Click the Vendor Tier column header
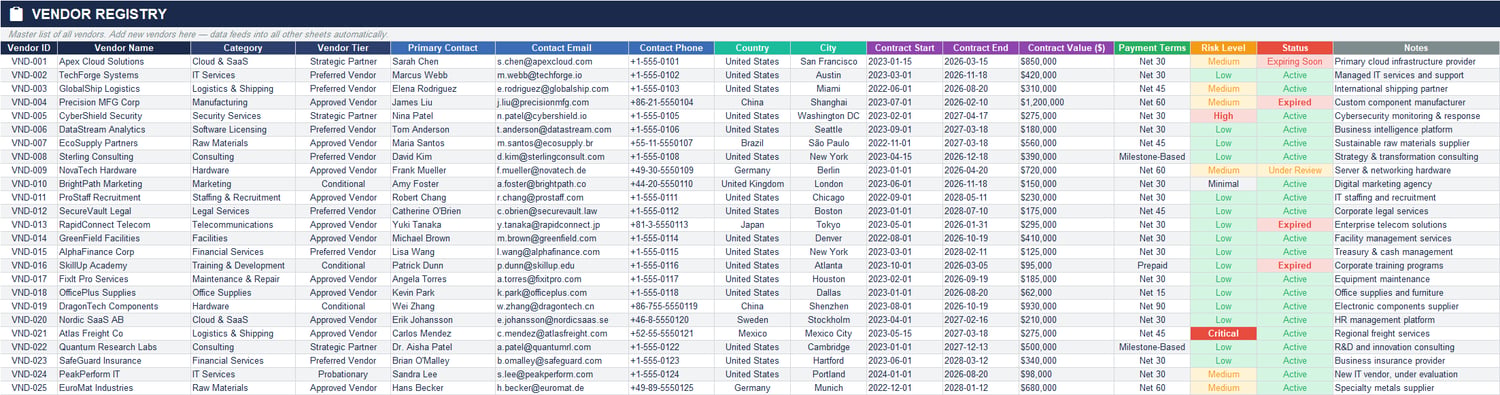 pos(343,47)
